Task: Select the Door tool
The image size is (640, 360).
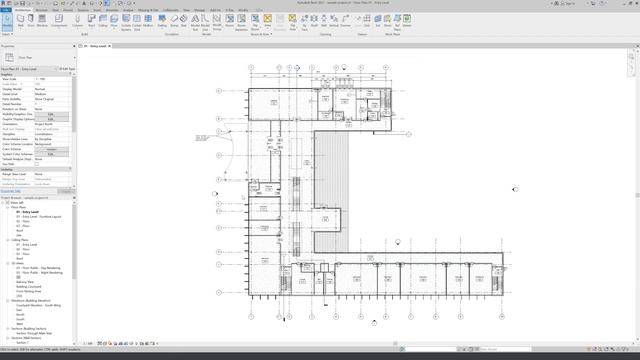Action: (x=31, y=21)
